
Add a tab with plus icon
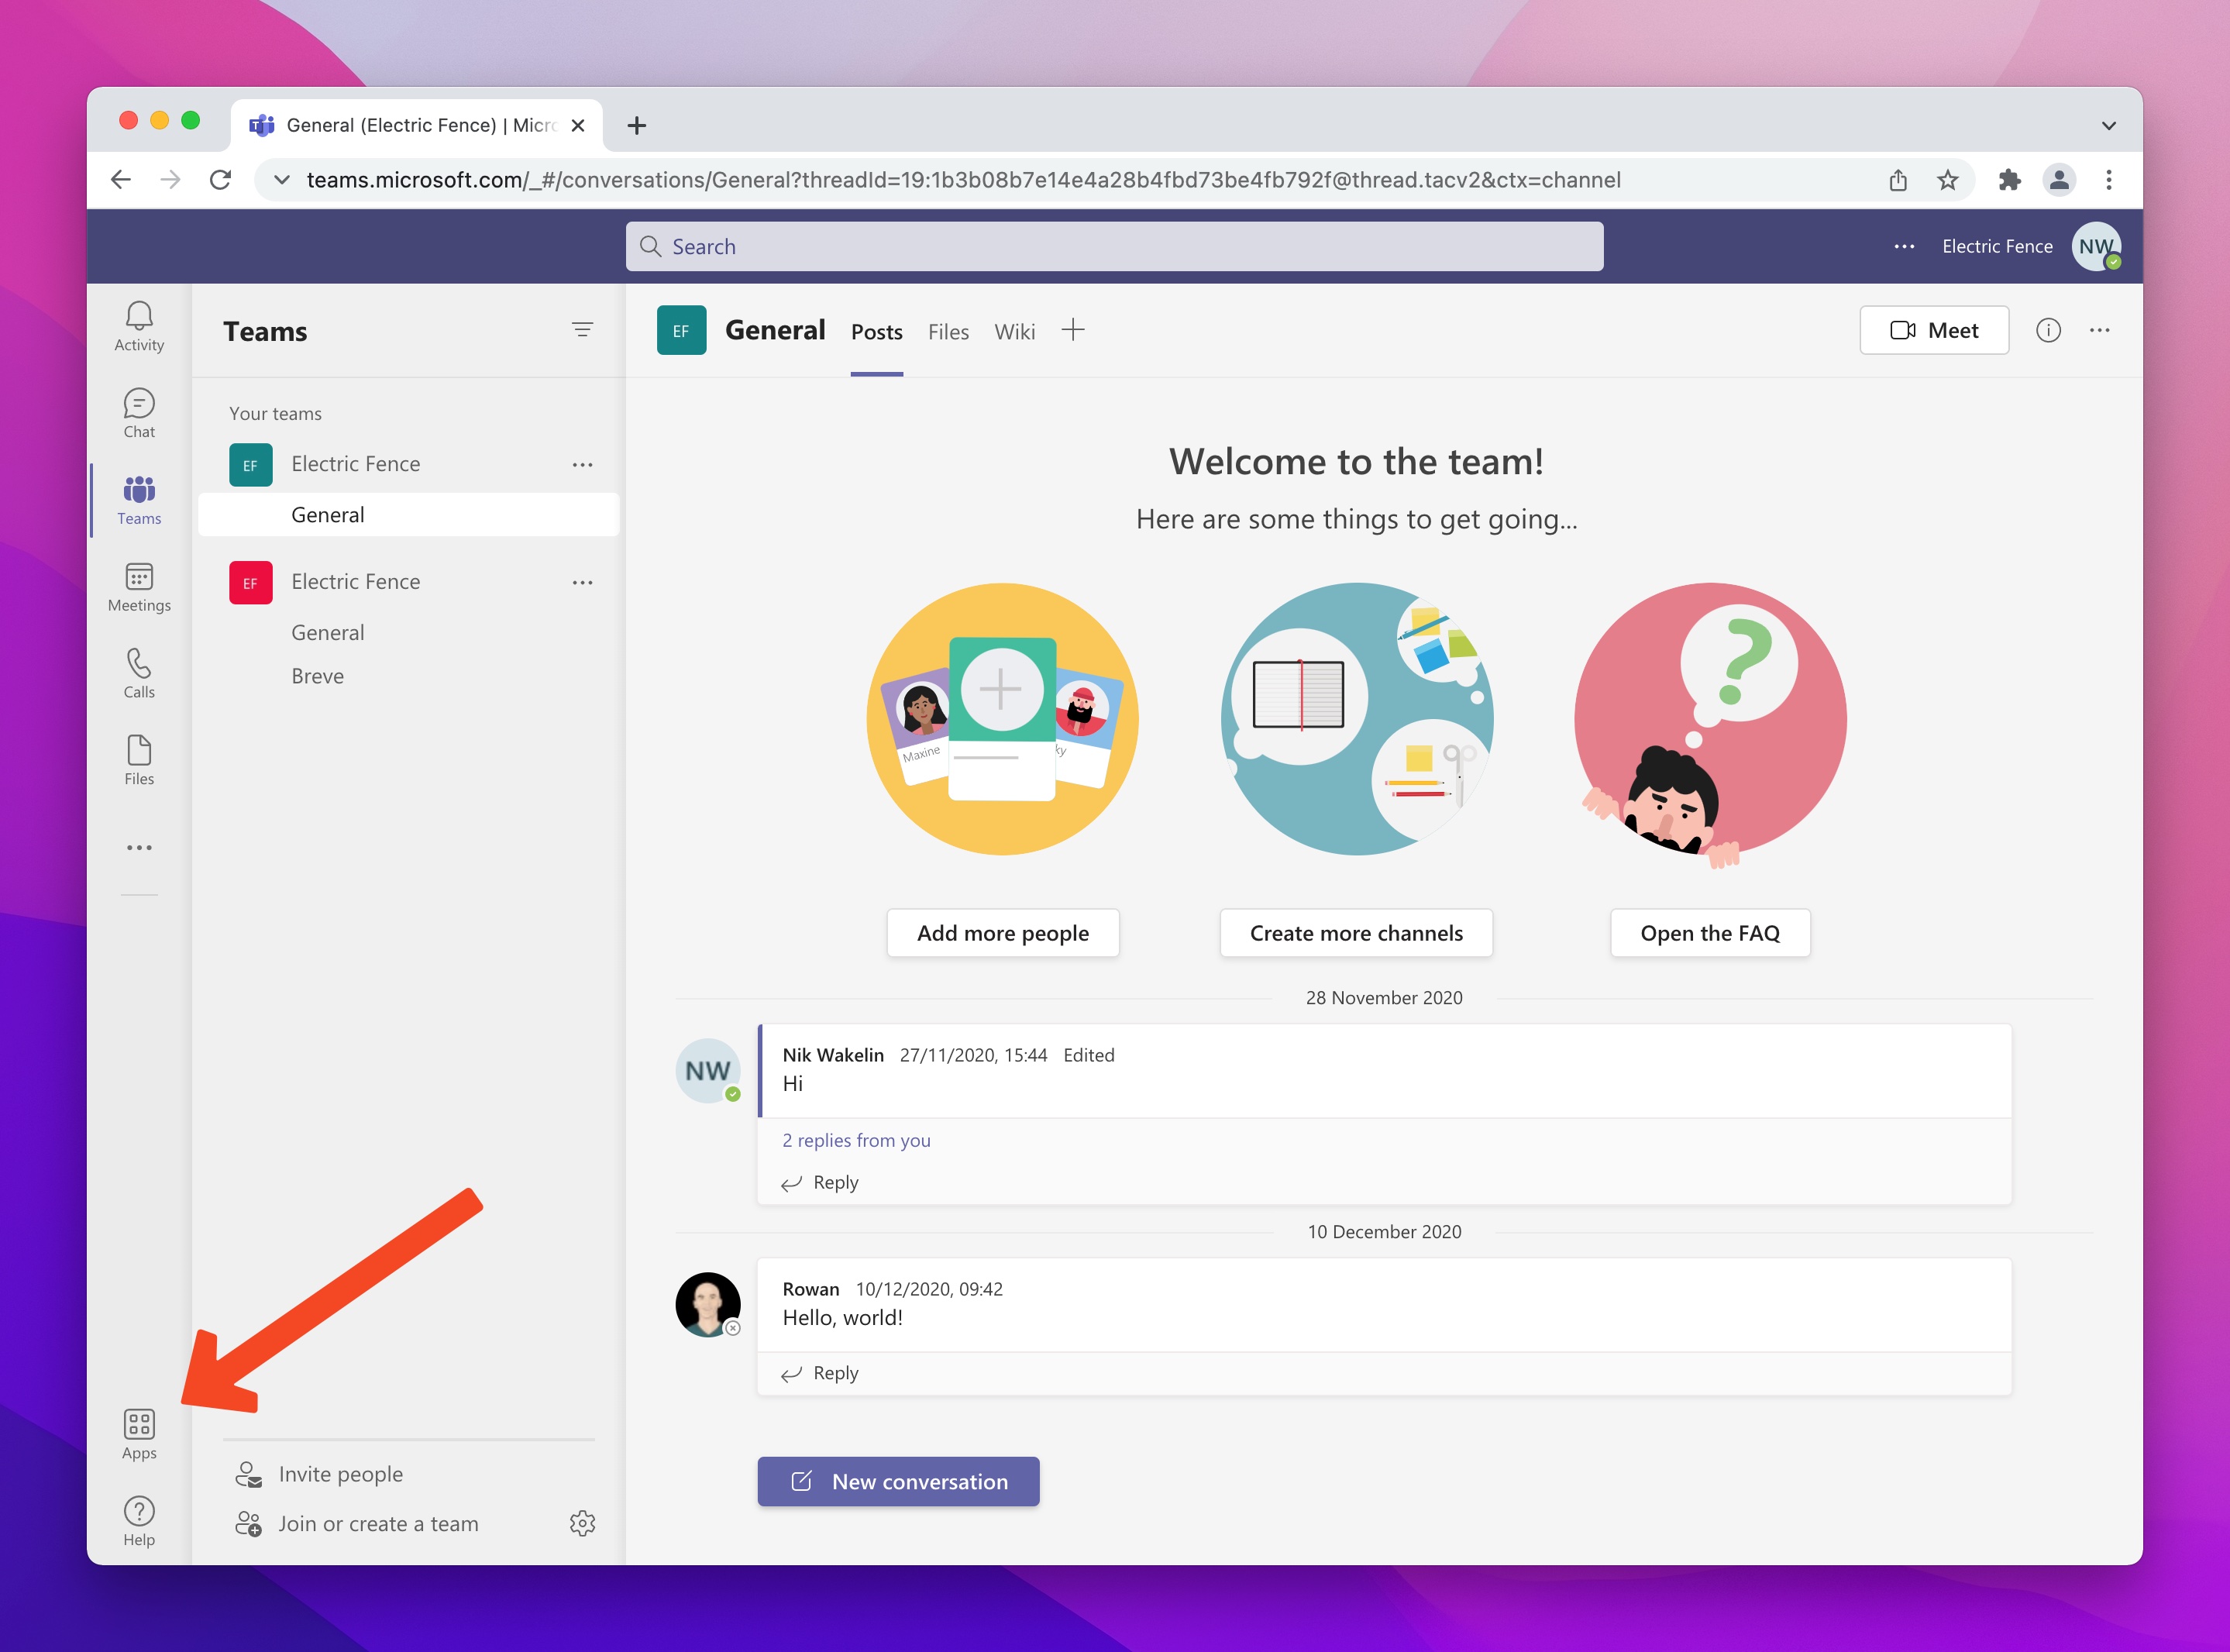(x=1072, y=330)
